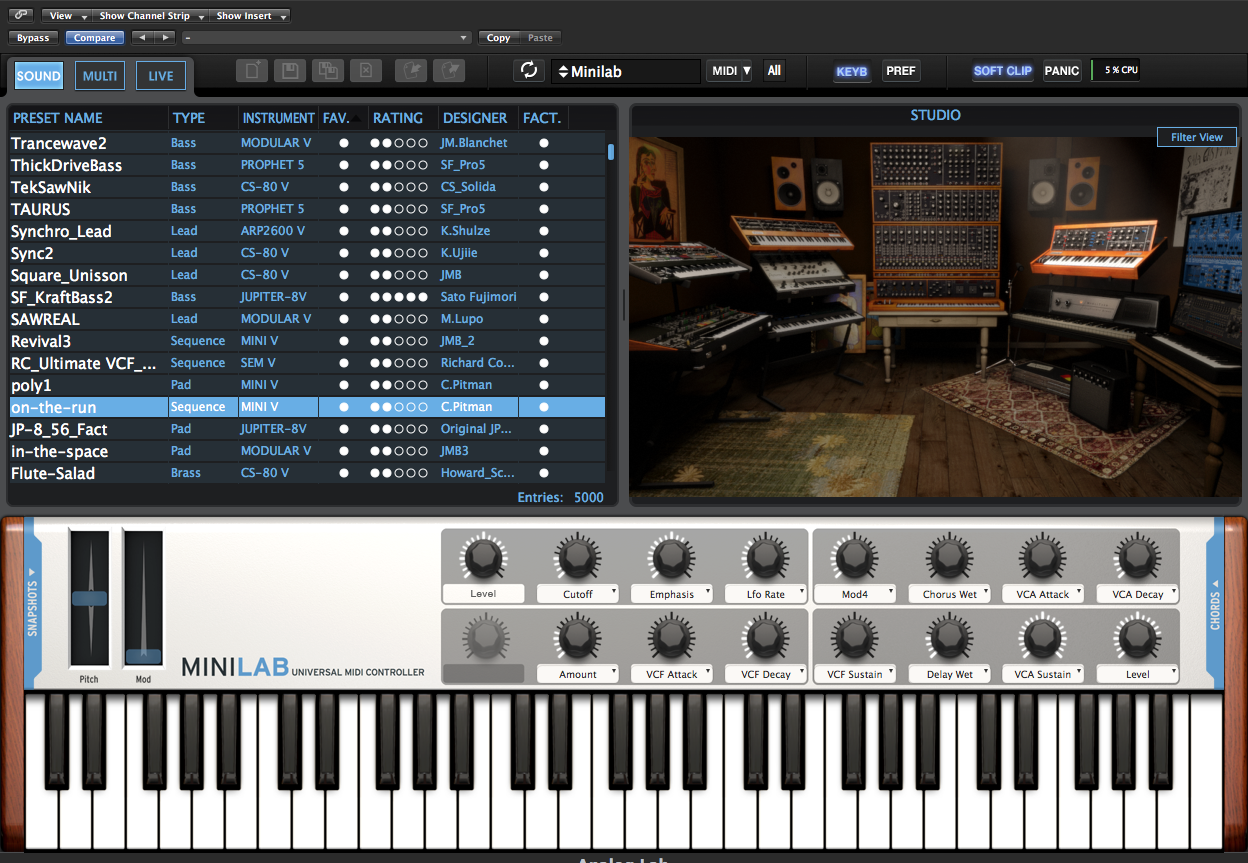Click the Emphasis knob
Screen dimensions: 1248x863
(x=671, y=557)
